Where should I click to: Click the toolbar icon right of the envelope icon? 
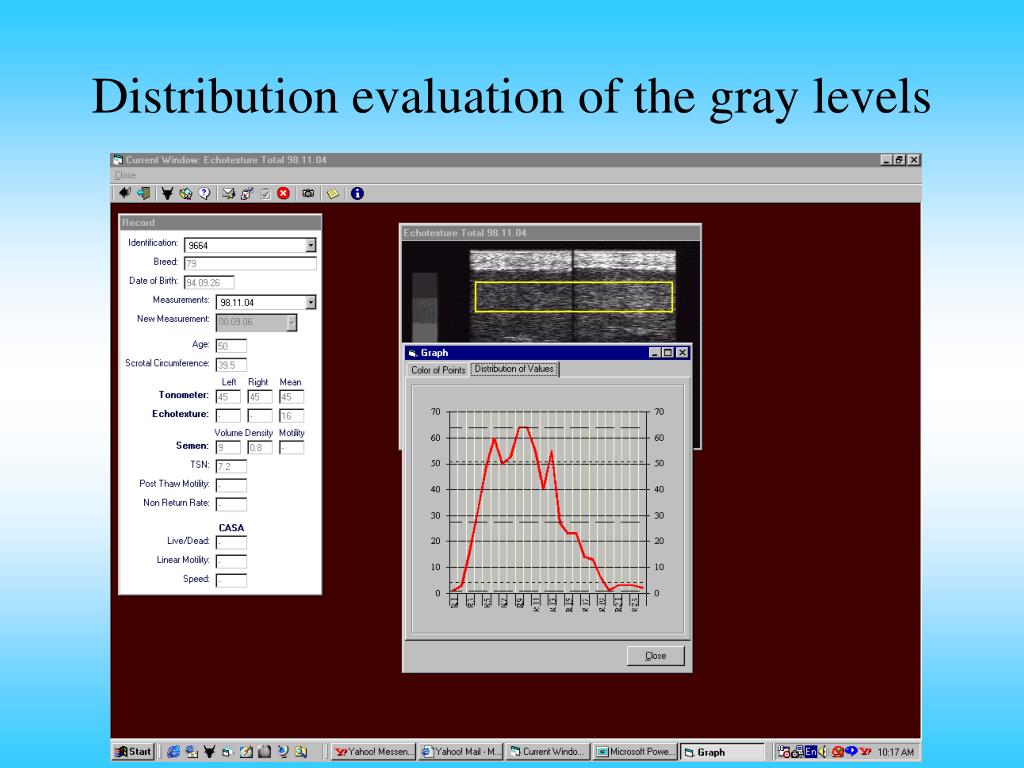pos(247,193)
